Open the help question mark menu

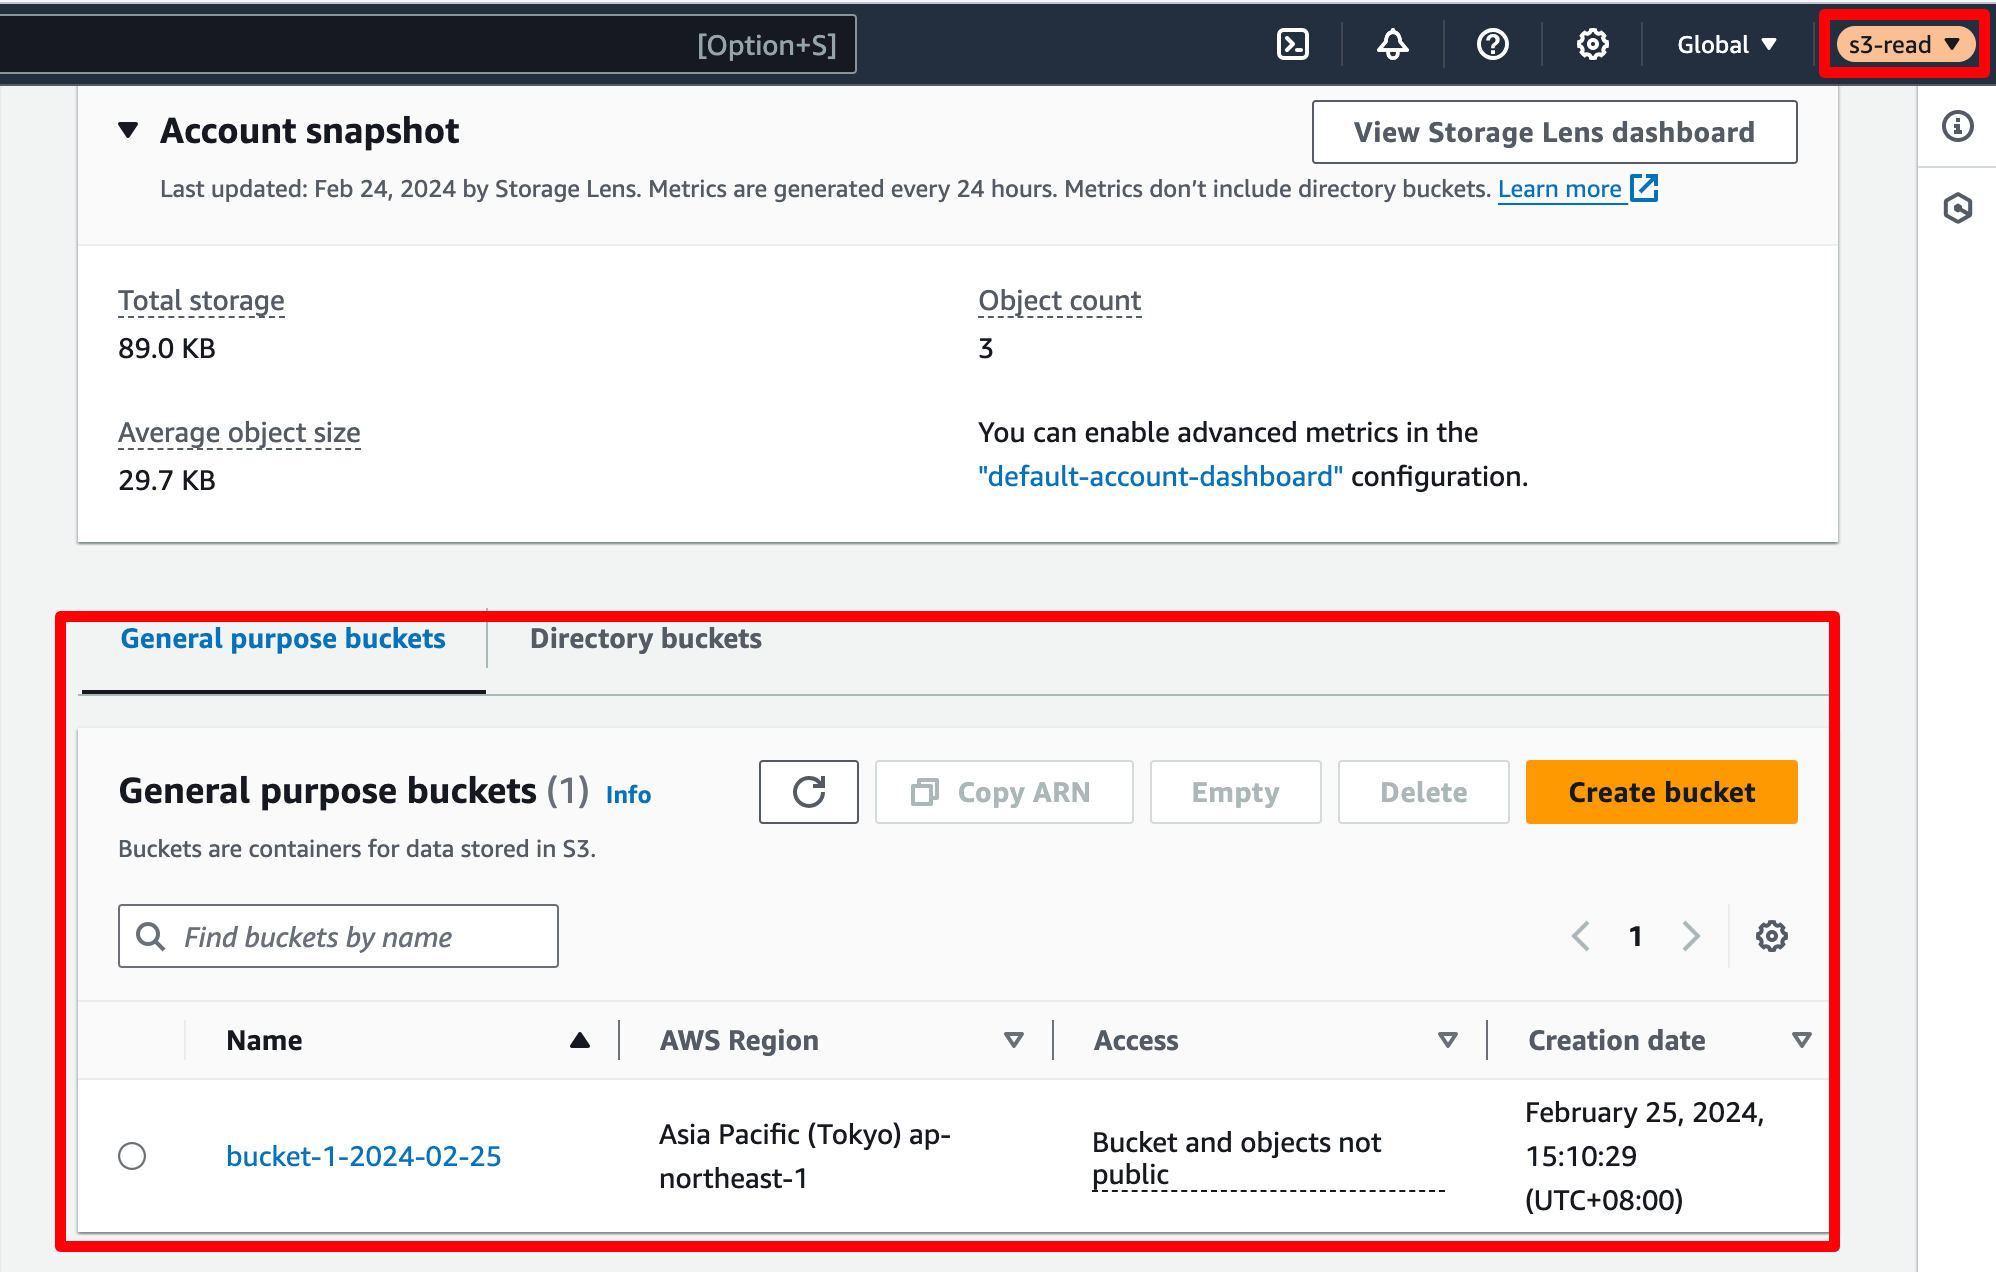(x=1493, y=44)
